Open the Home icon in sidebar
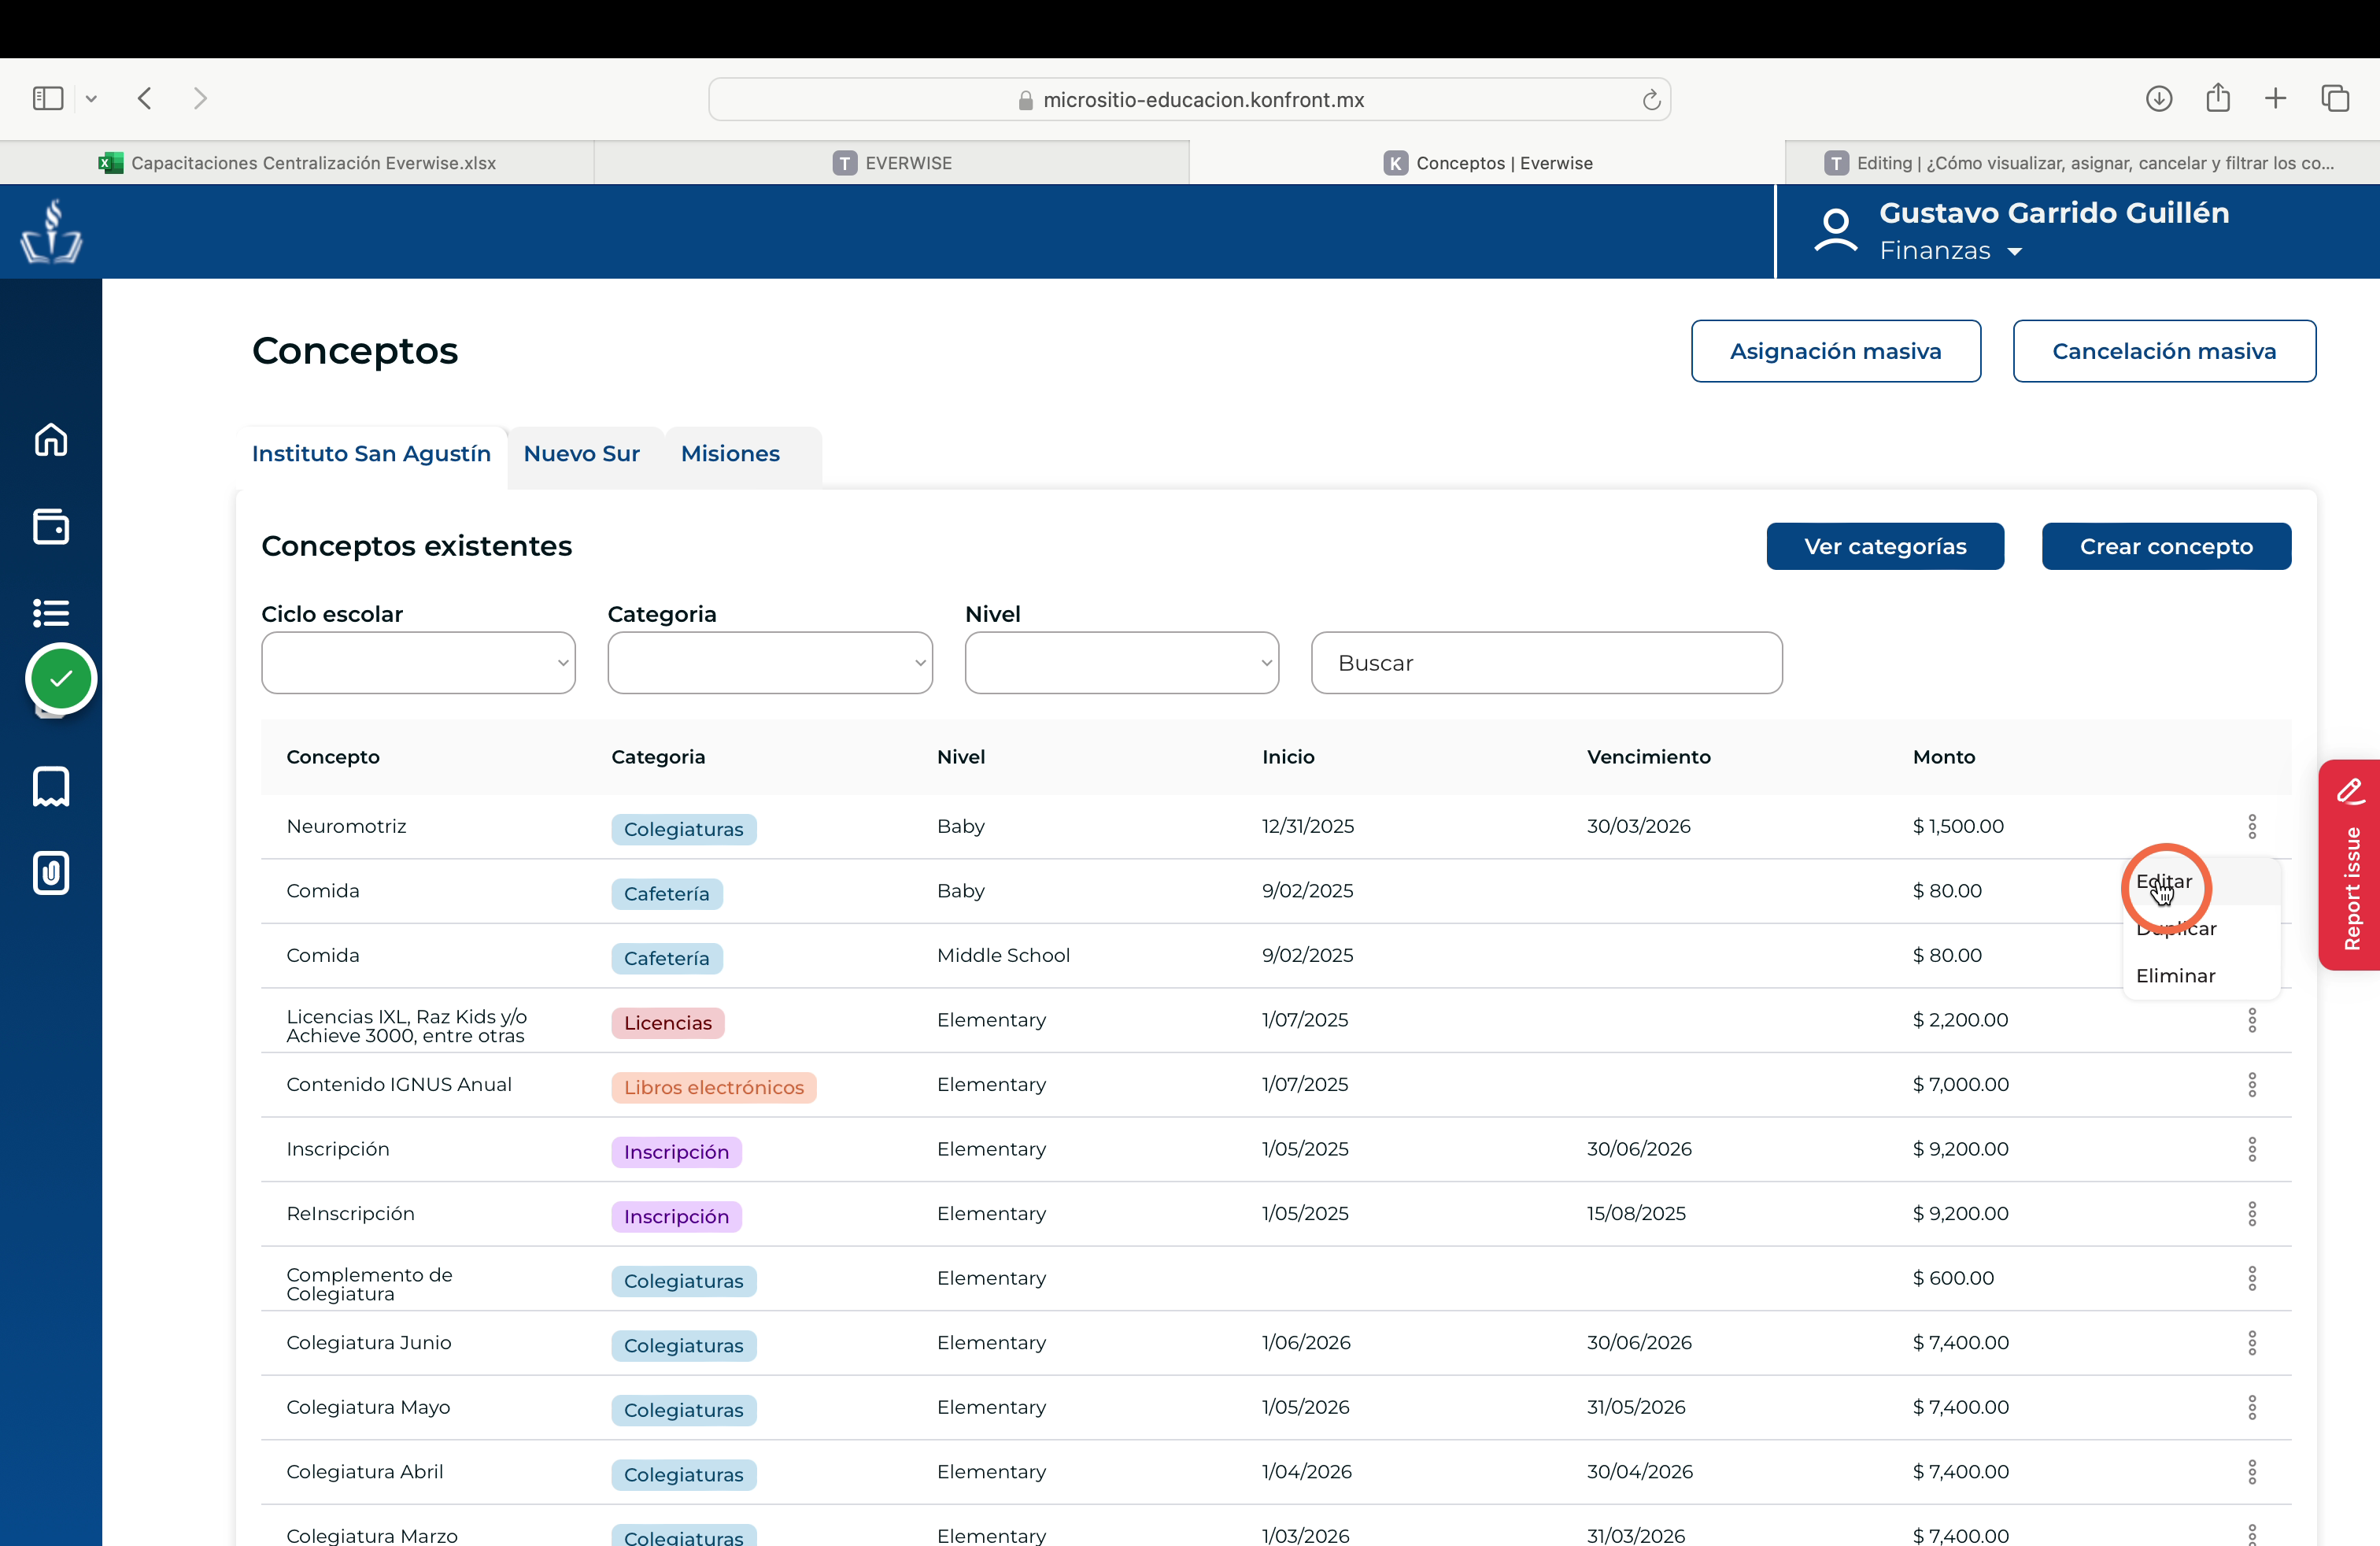This screenshot has width=2380, height=1546. [51, 439]
